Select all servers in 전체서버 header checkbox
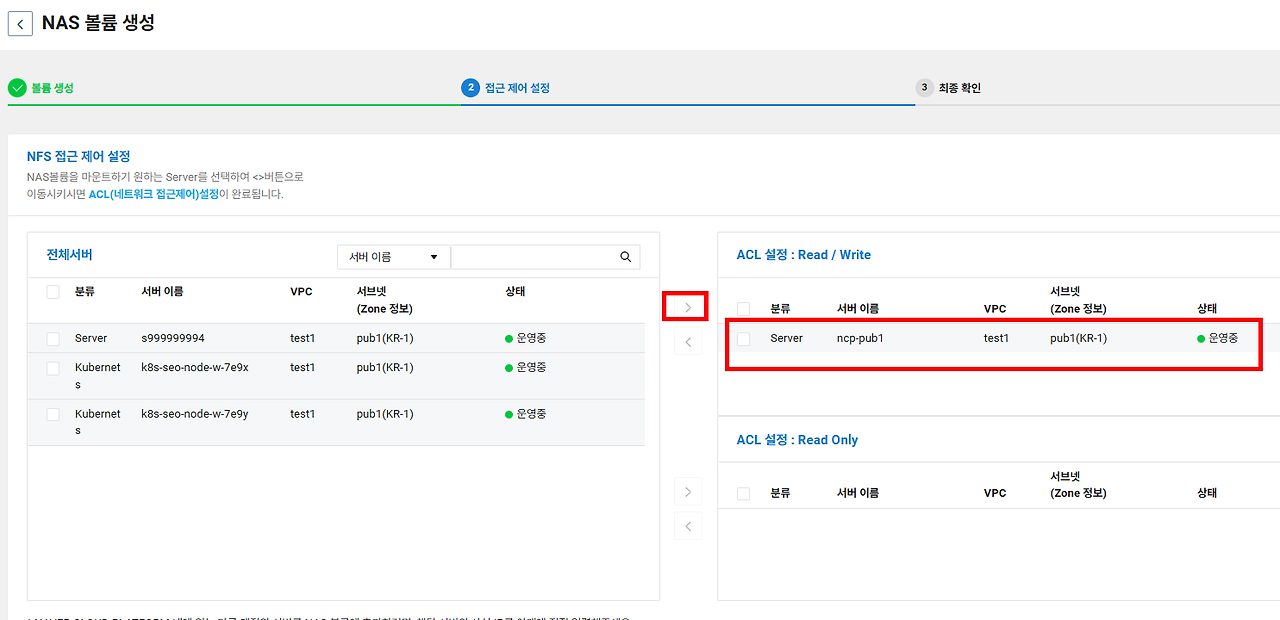The width and height of the screenshot is (1280, 620). (53, 292)
